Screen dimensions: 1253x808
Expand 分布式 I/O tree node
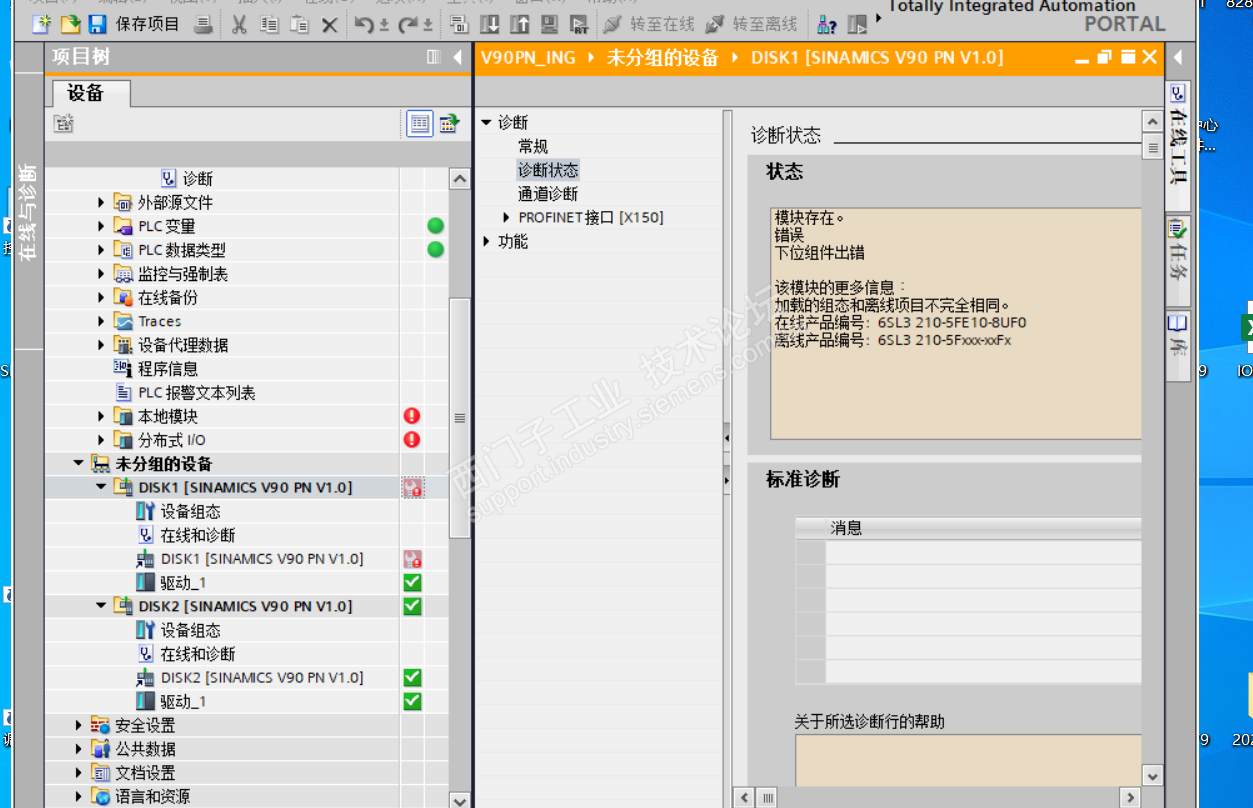tap(101, 440)
